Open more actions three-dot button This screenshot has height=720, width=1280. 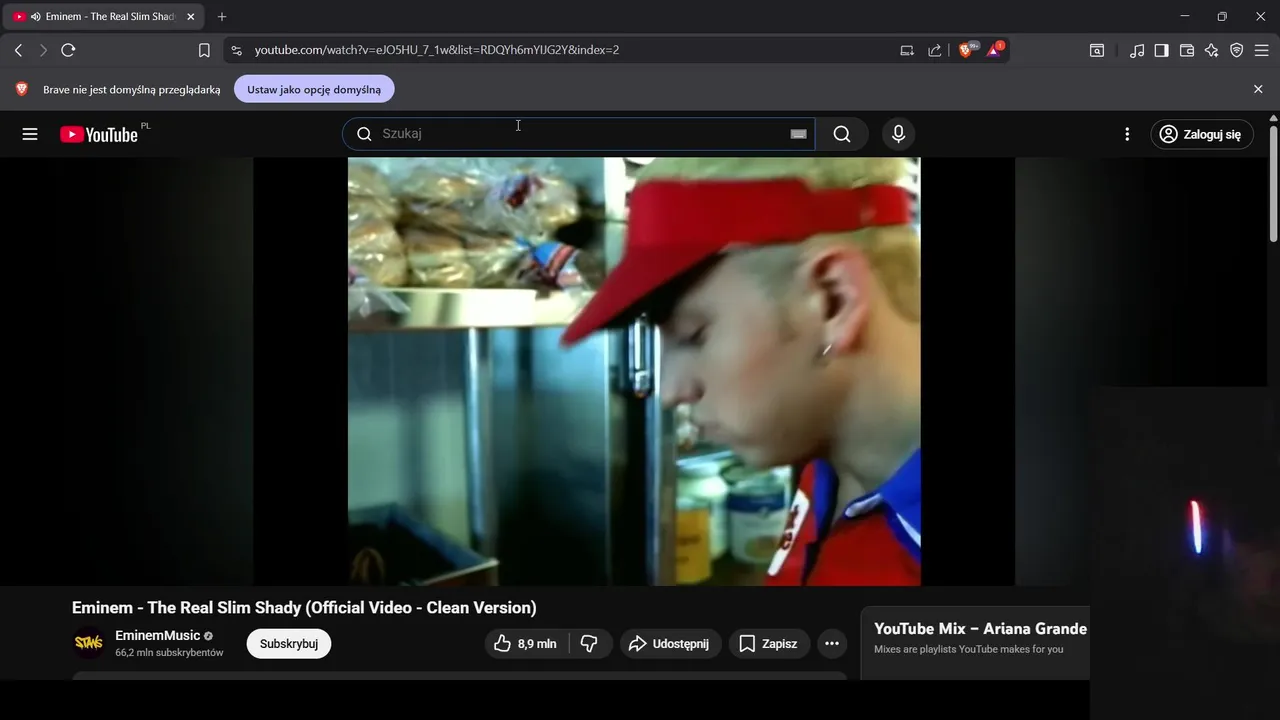[832, 644]
